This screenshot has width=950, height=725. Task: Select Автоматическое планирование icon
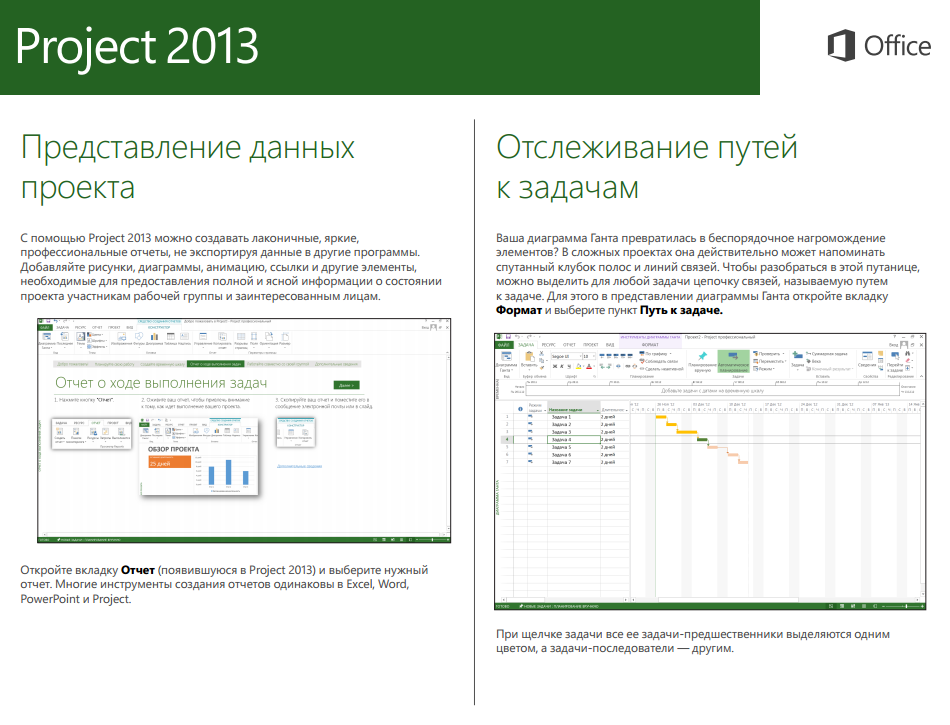pyautogui.click(x=734, y=362)
